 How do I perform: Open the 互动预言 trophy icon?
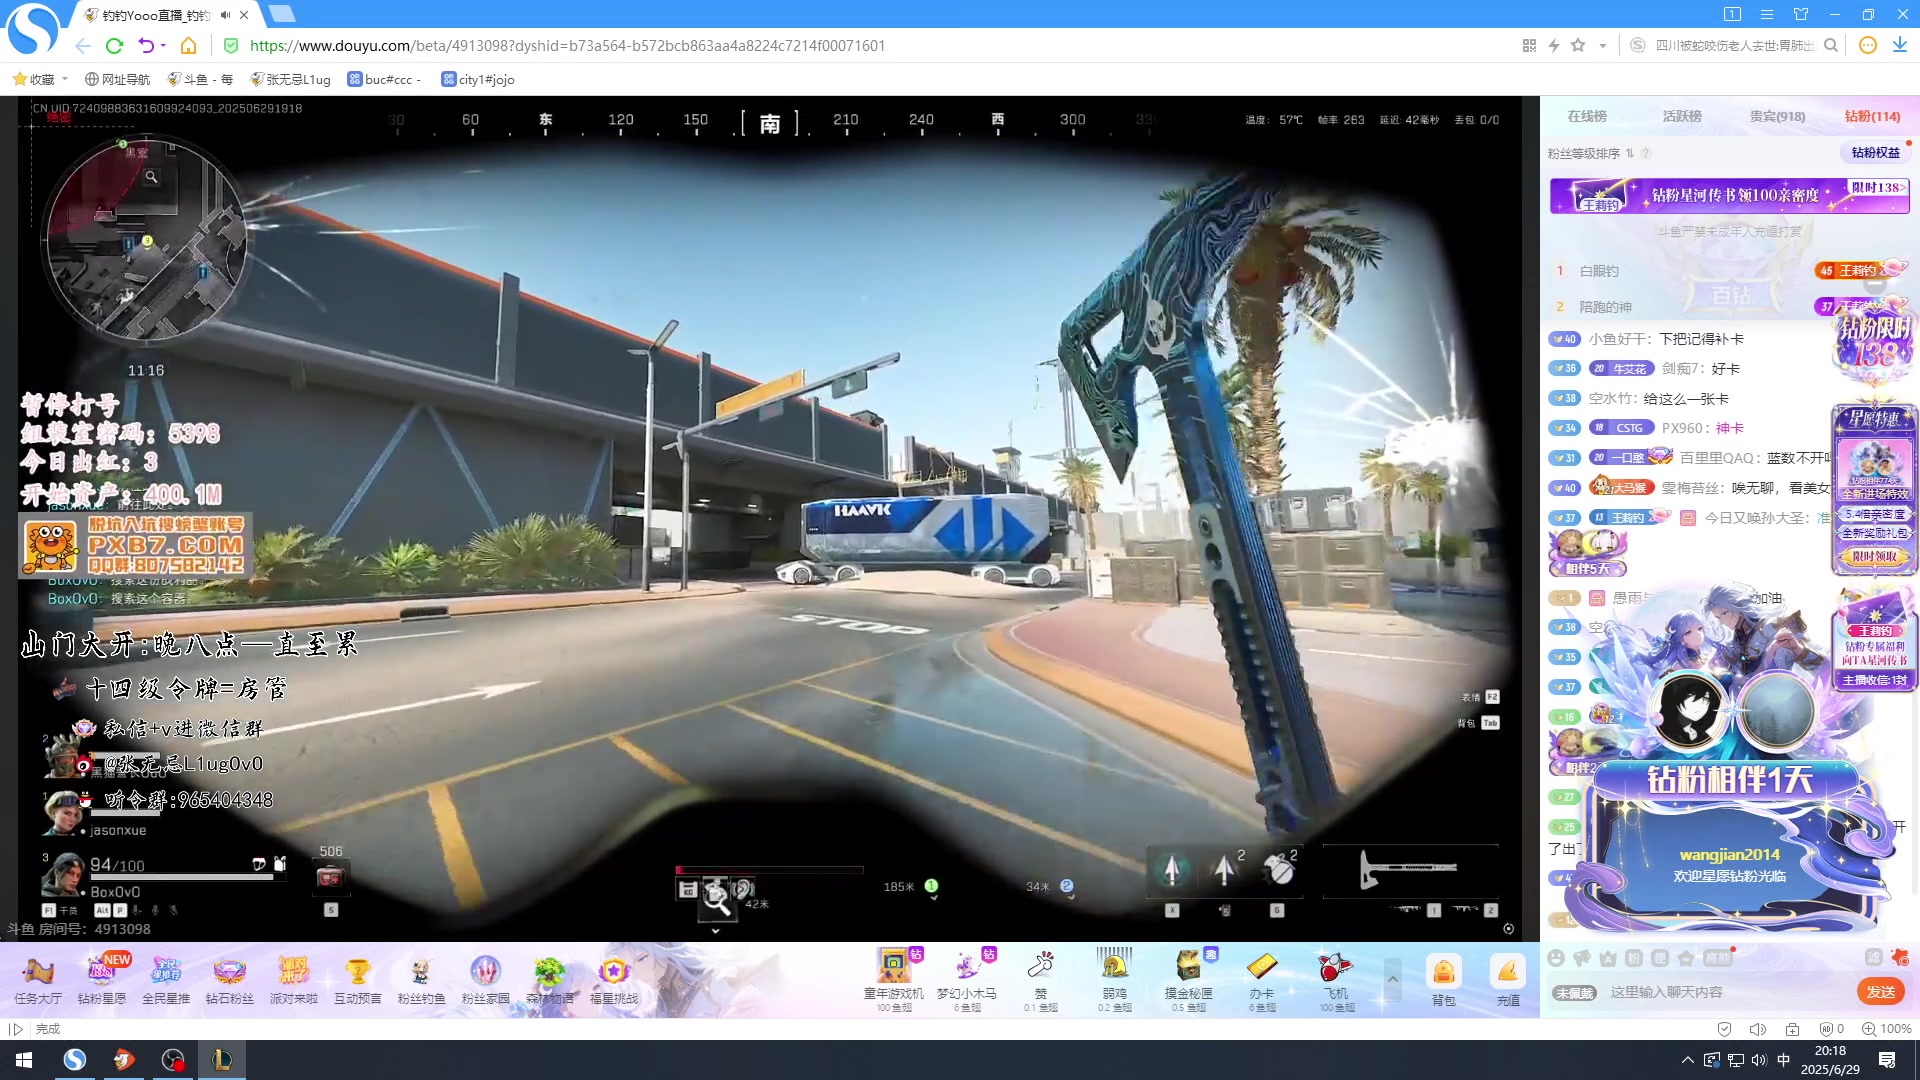[358, 979]
